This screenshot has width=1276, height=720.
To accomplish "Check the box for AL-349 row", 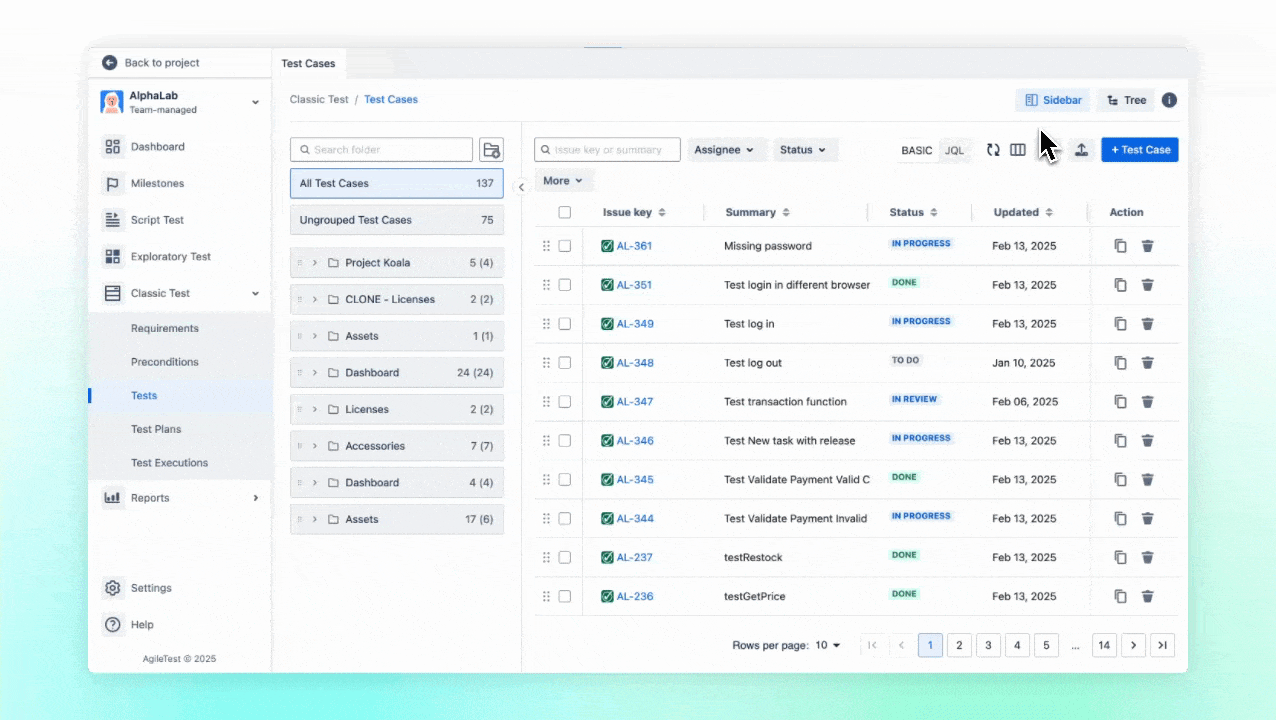I will [565, 324].
